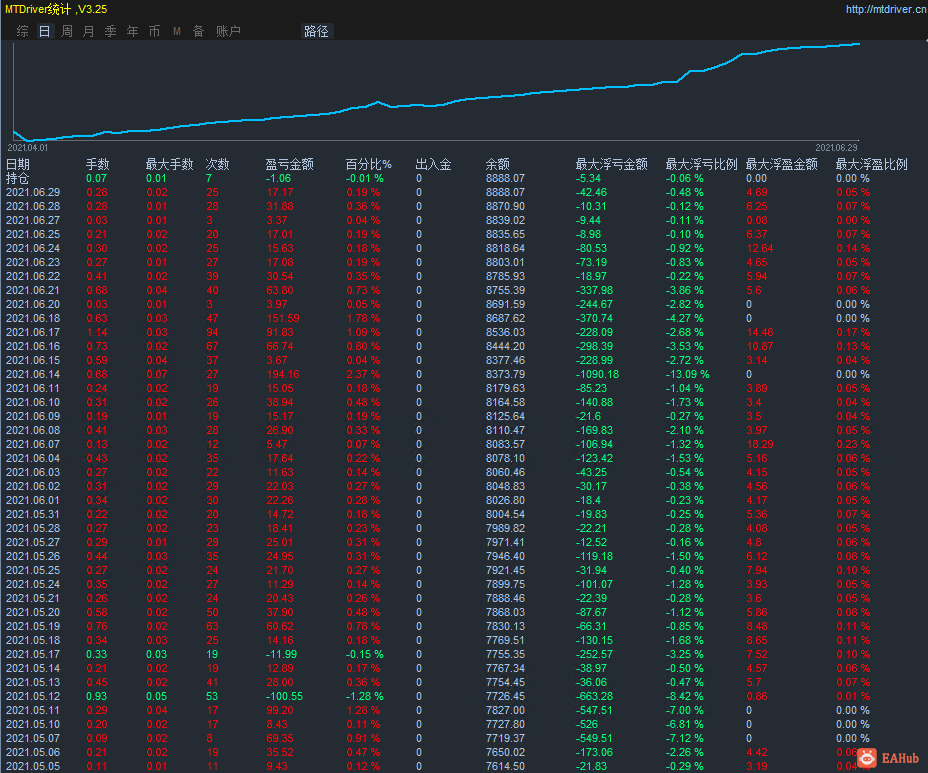The width and height of the screenshot is (928, 773).
Task: Click the 路径 path button
Action: click(316, 31)
